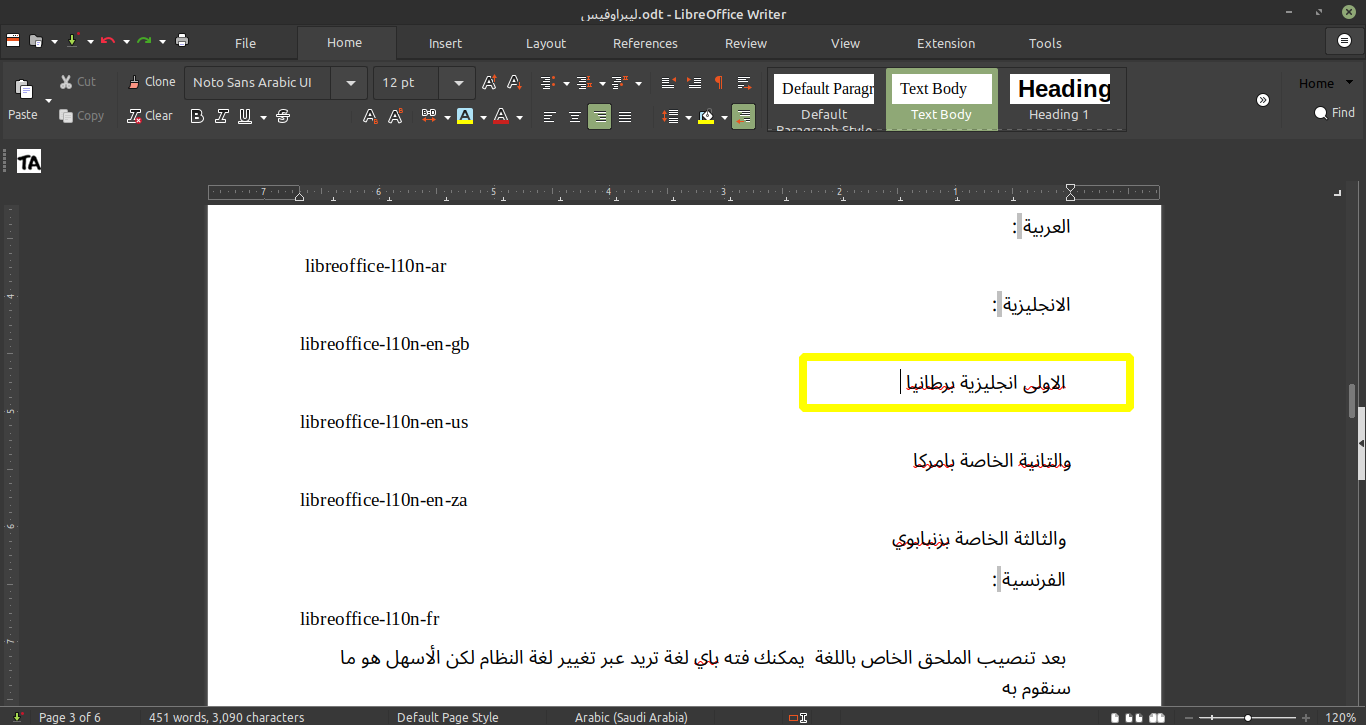Screen dimensions: 1366x725
Task: Click the Arabic (Saudi Arabia) language status field
Action: tap(631, 717)
